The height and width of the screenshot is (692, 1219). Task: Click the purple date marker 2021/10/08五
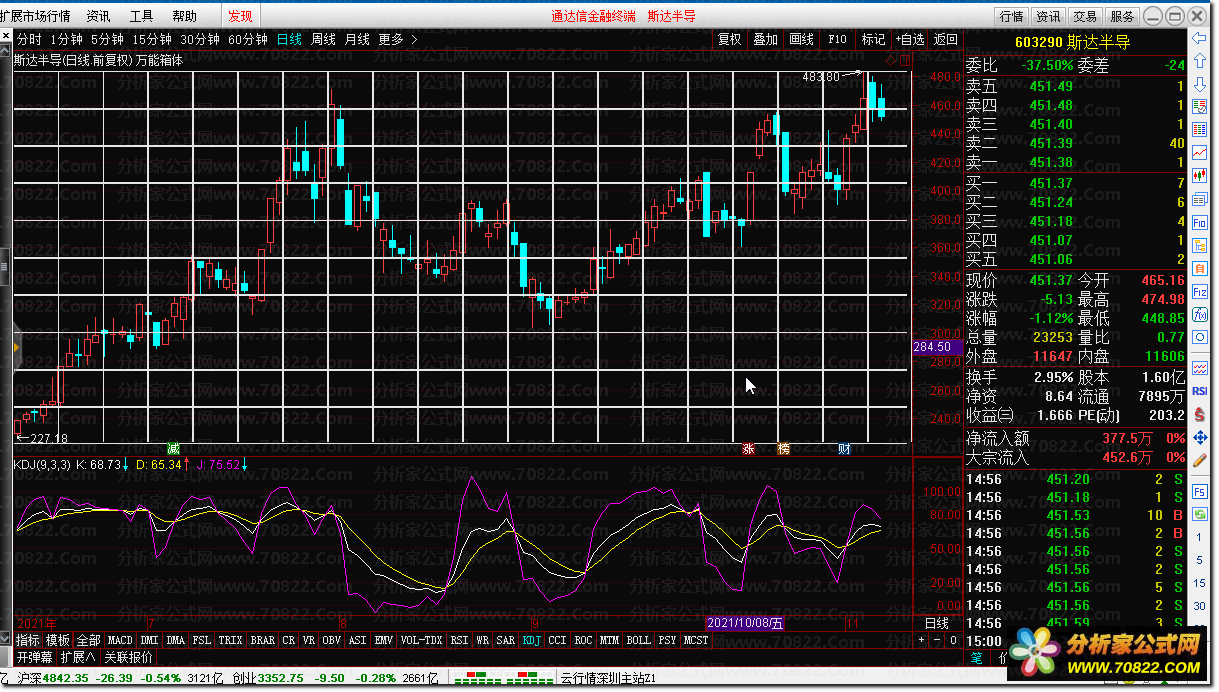coord(746,623)
